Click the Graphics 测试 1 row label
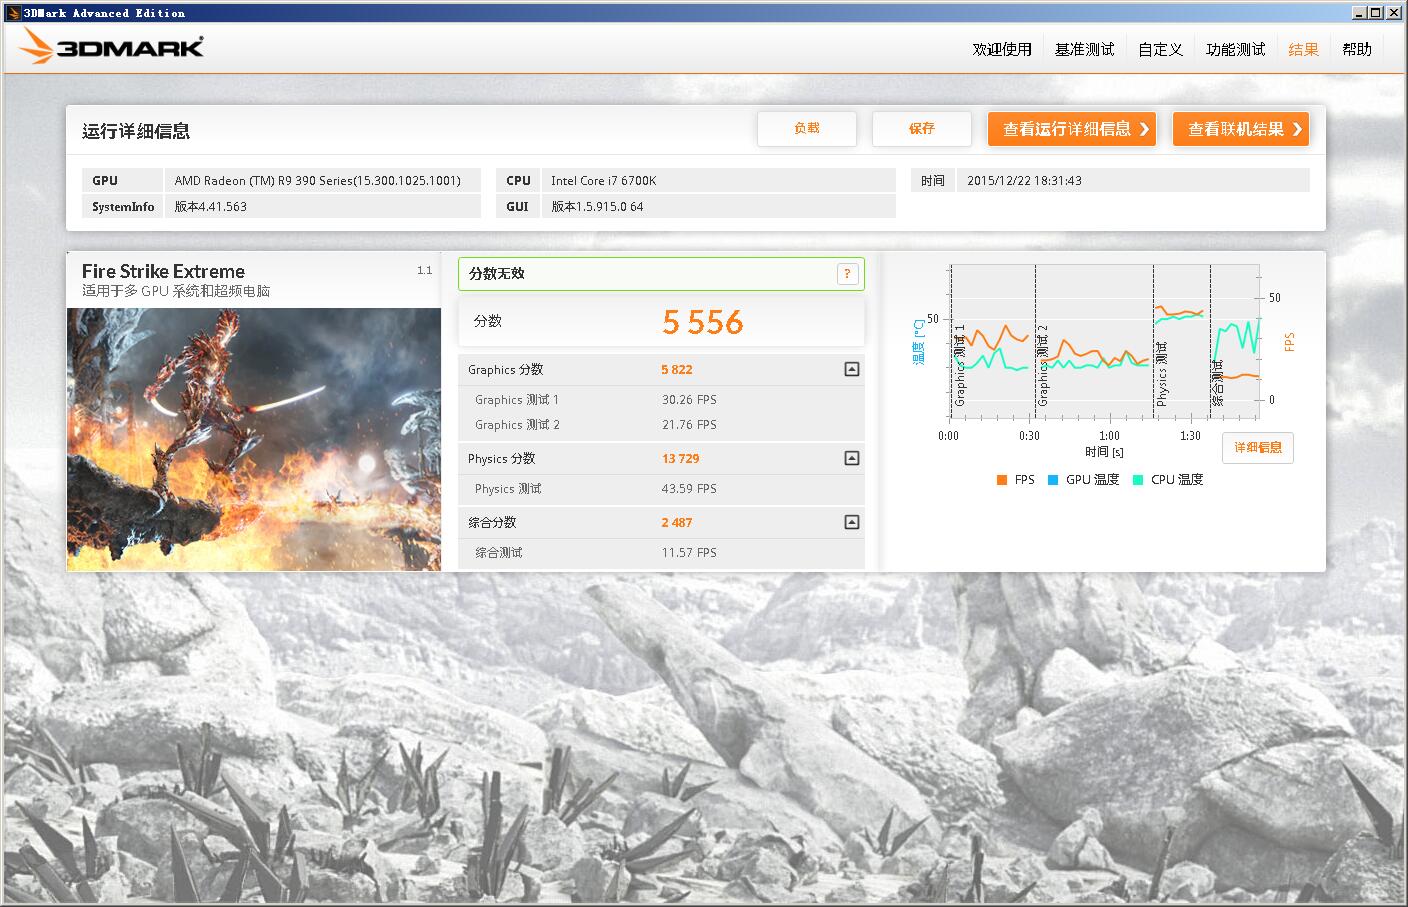 (517, 400)
